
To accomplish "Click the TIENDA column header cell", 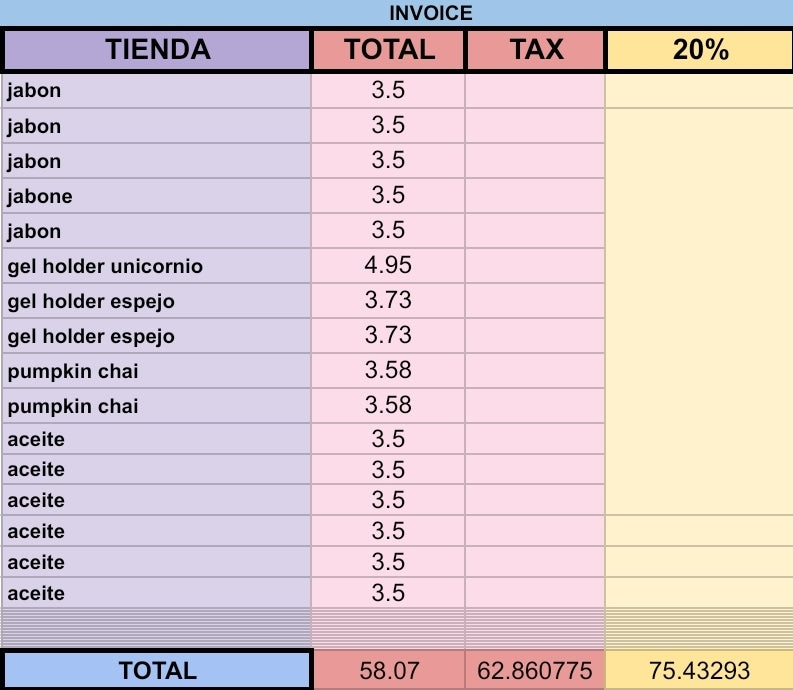I will pos(157,50).
